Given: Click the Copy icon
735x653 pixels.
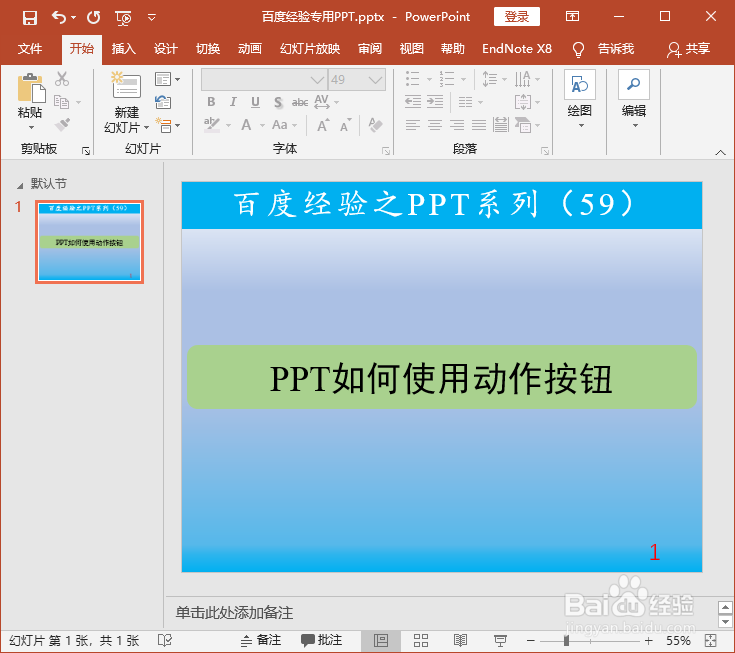Looking at the screenshot, I should (61, 102).
